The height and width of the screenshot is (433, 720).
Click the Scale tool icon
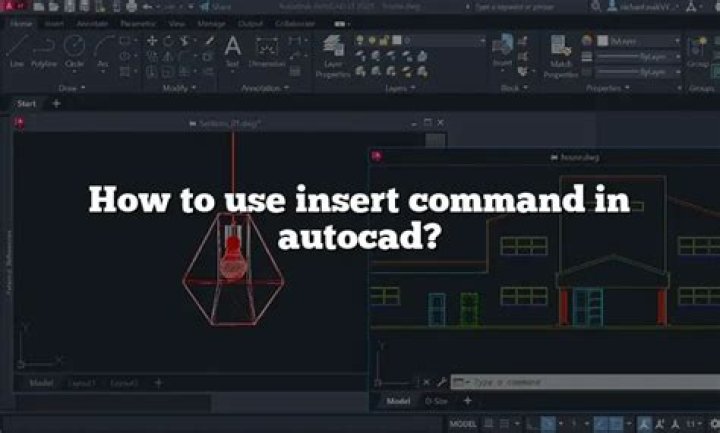click(168, 72)
